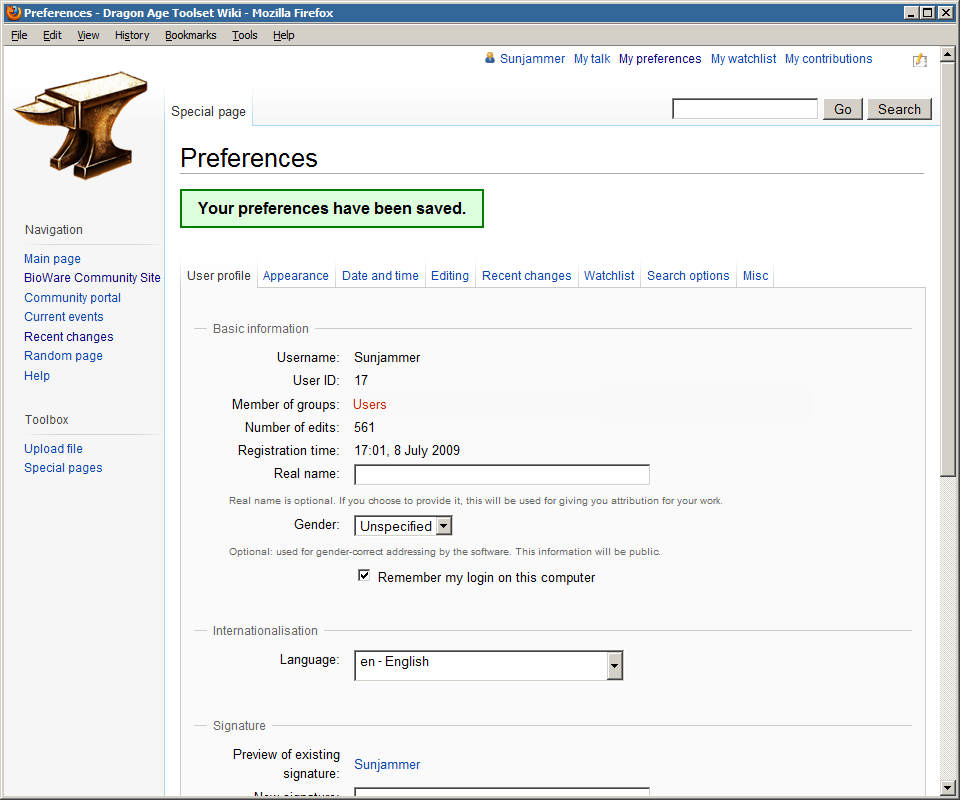The image size is (960, 800).
Task: Switch to the Appearance tab
Action: tap(295, 276)
